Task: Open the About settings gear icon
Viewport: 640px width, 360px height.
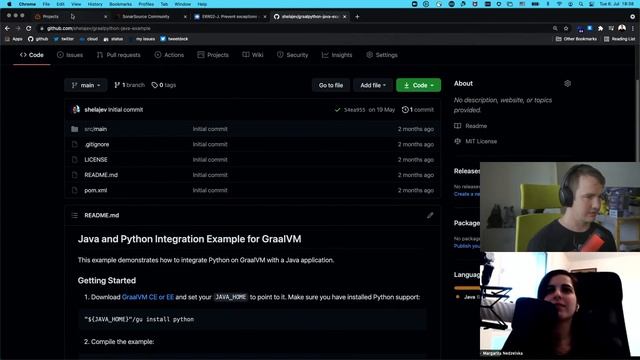Action: pyautogui.click(x=567, y=83)
